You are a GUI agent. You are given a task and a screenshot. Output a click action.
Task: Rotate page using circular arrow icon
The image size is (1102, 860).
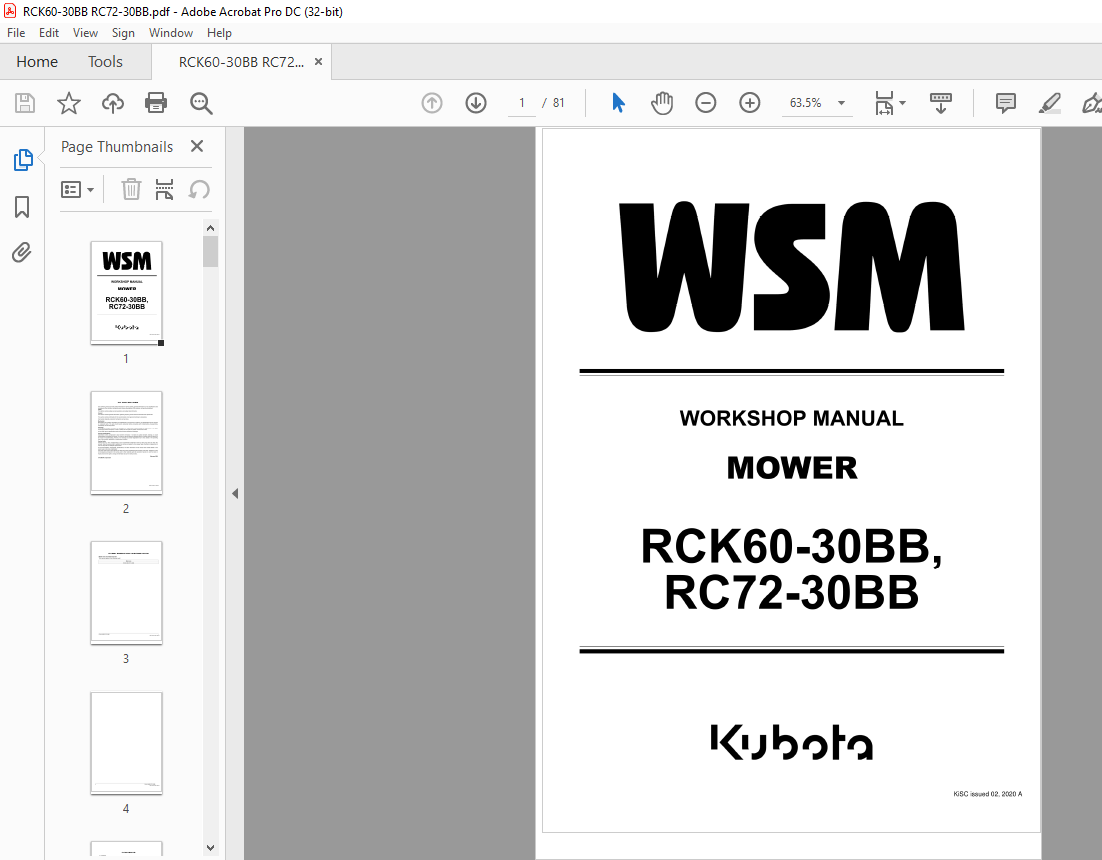pyautogui.click(x=199, y=189)
